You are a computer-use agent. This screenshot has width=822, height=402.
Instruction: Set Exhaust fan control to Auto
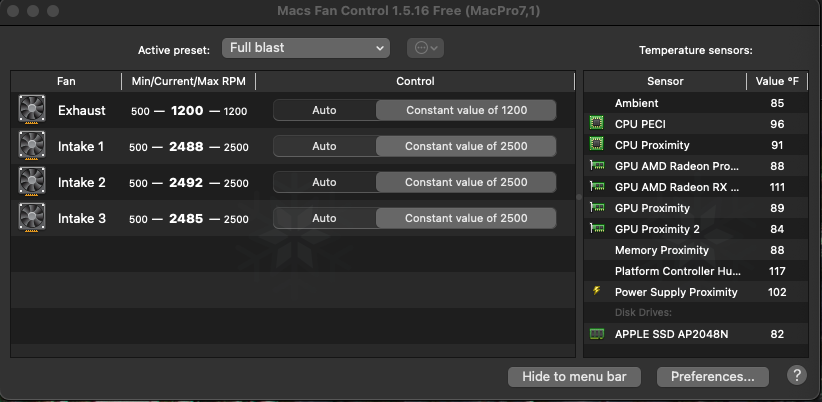[324, 110]
